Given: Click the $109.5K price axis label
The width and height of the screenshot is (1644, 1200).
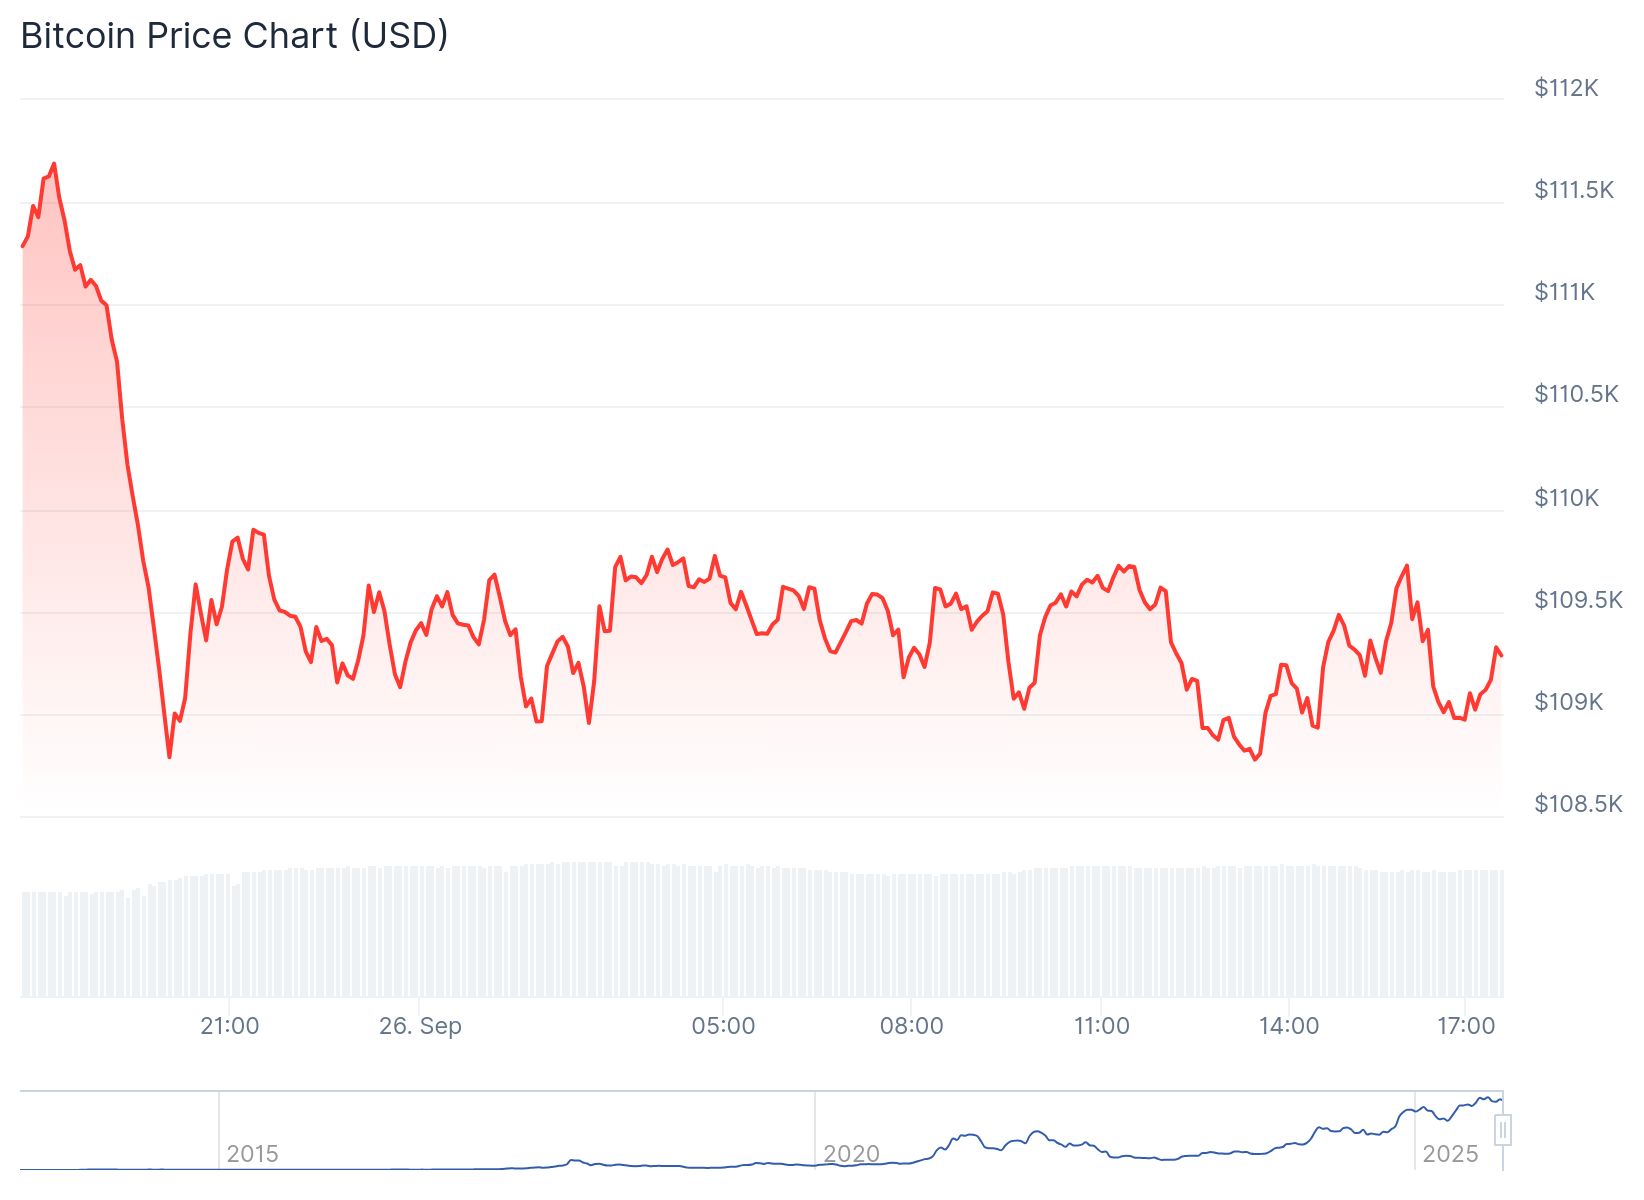Looking at the screenshot, I should coord(1578,600).
